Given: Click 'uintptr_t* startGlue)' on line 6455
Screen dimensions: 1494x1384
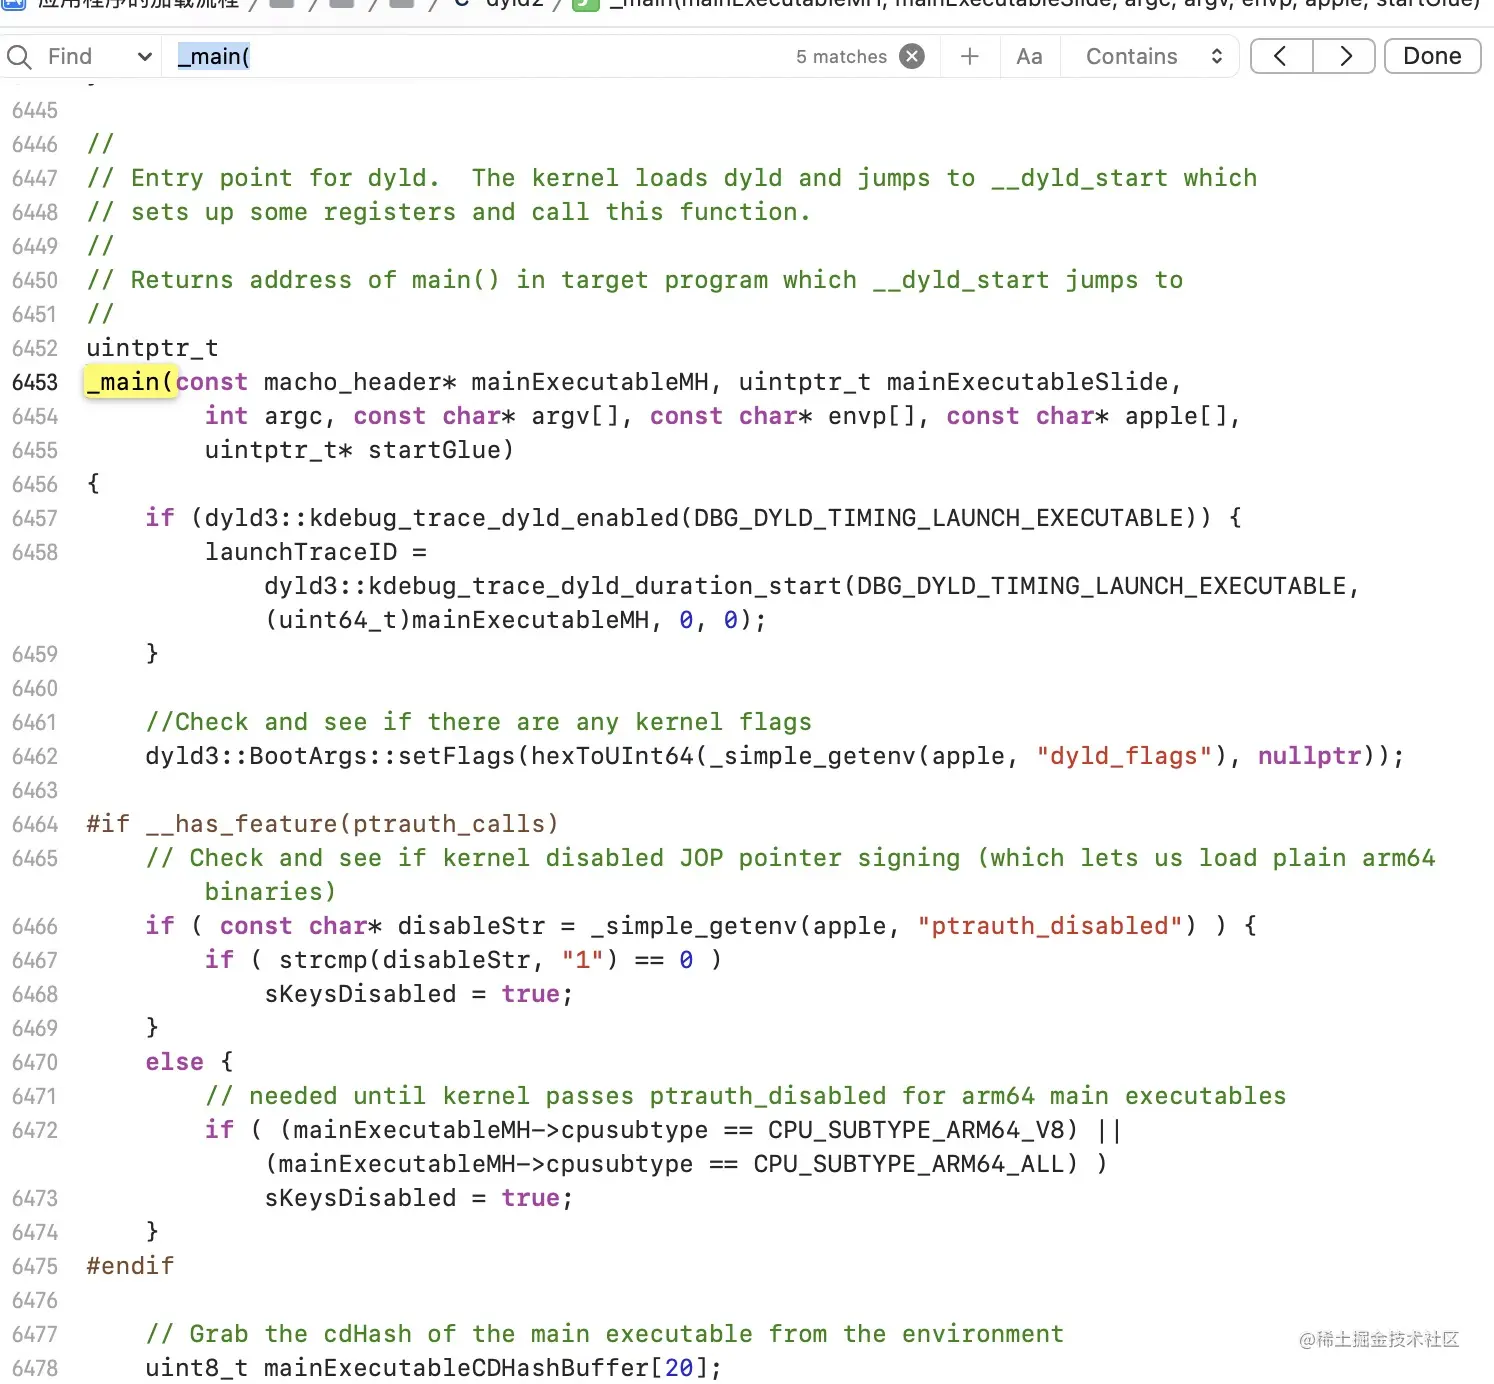Looking at the screenshot, I should 360,450.
